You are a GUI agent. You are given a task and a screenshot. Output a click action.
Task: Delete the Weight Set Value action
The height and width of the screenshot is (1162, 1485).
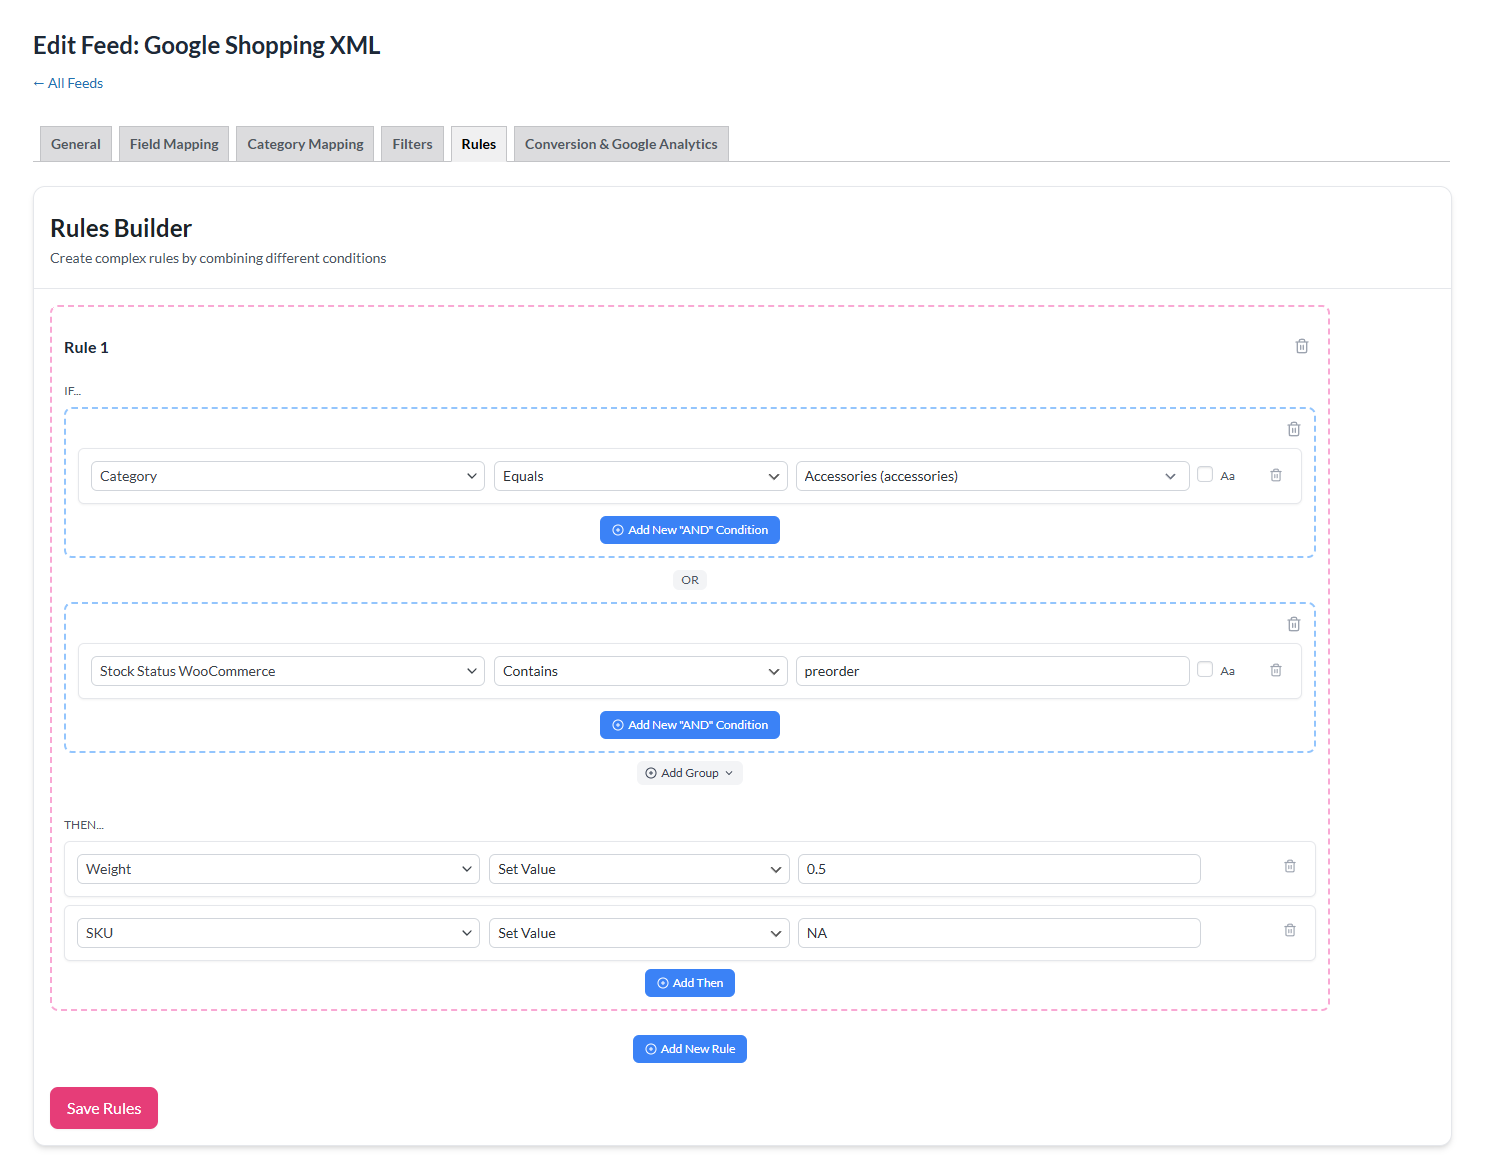coord(1289,866)
